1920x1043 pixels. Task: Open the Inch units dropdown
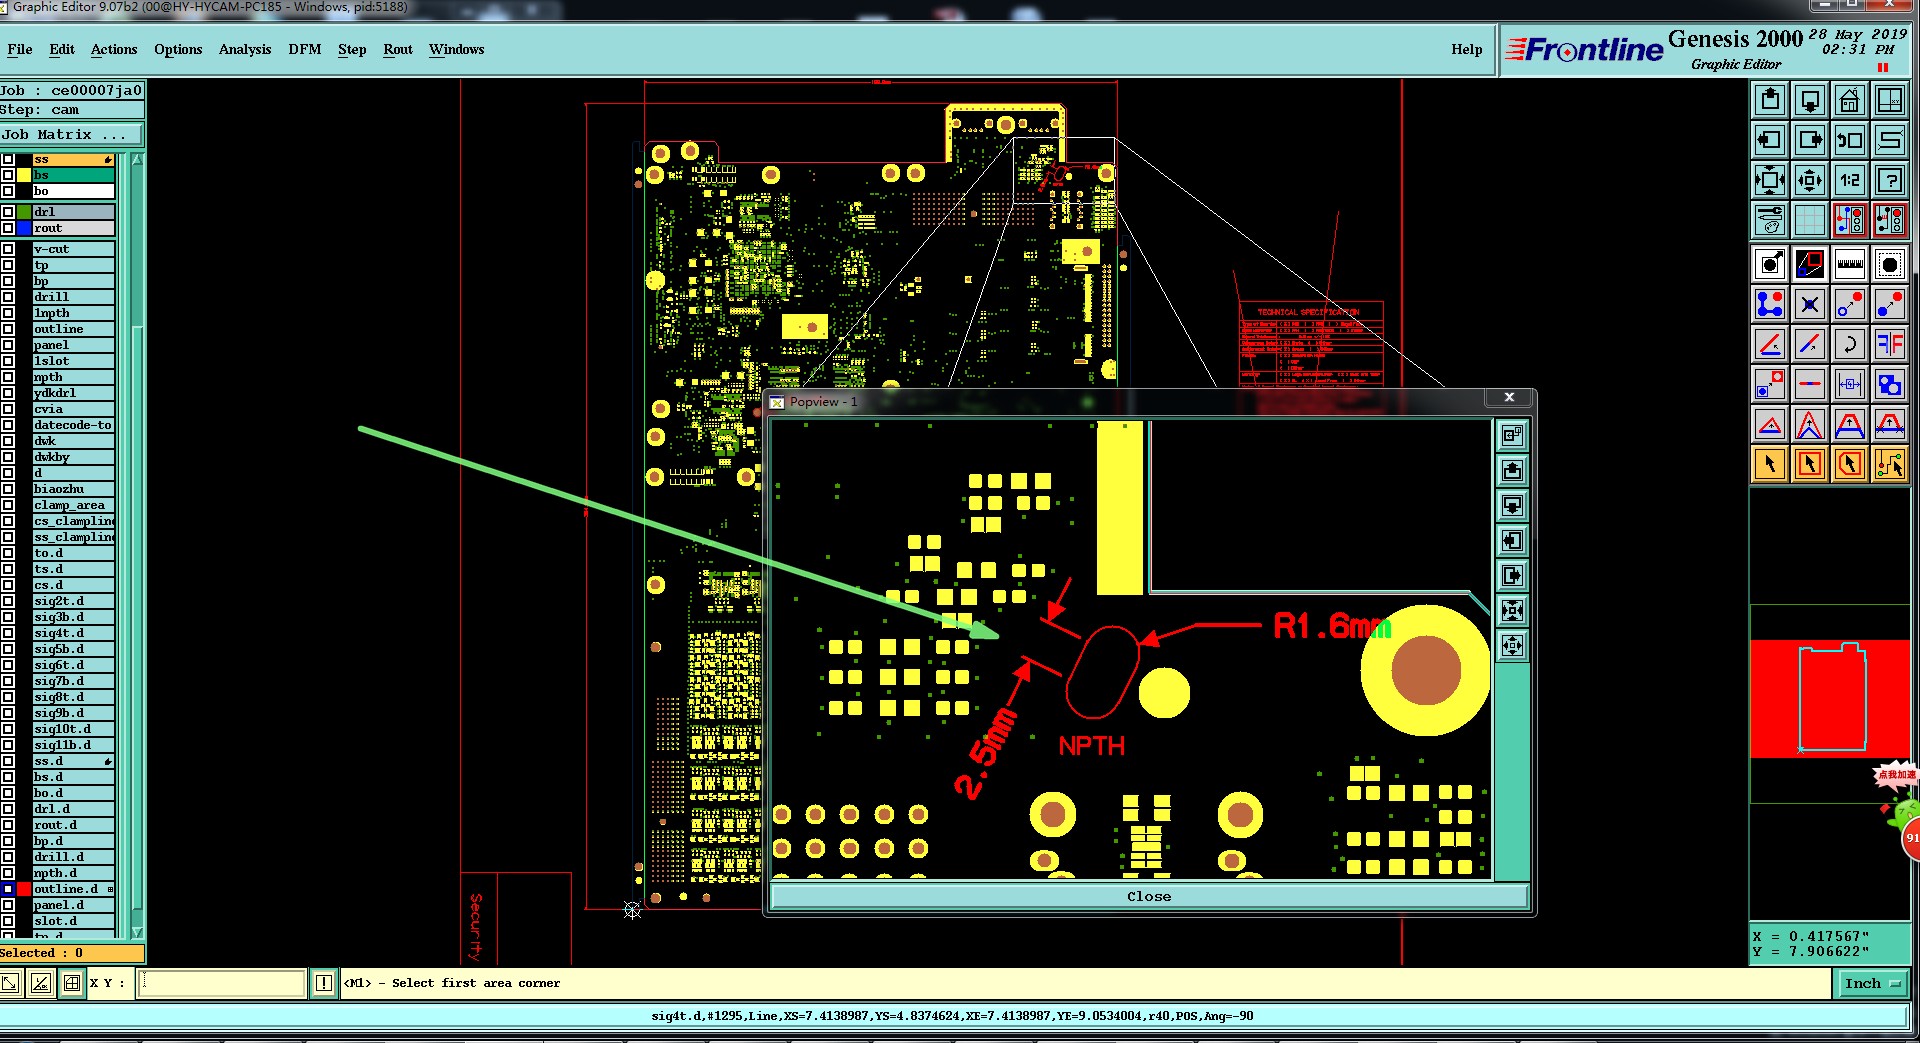tap(1872, 984)
